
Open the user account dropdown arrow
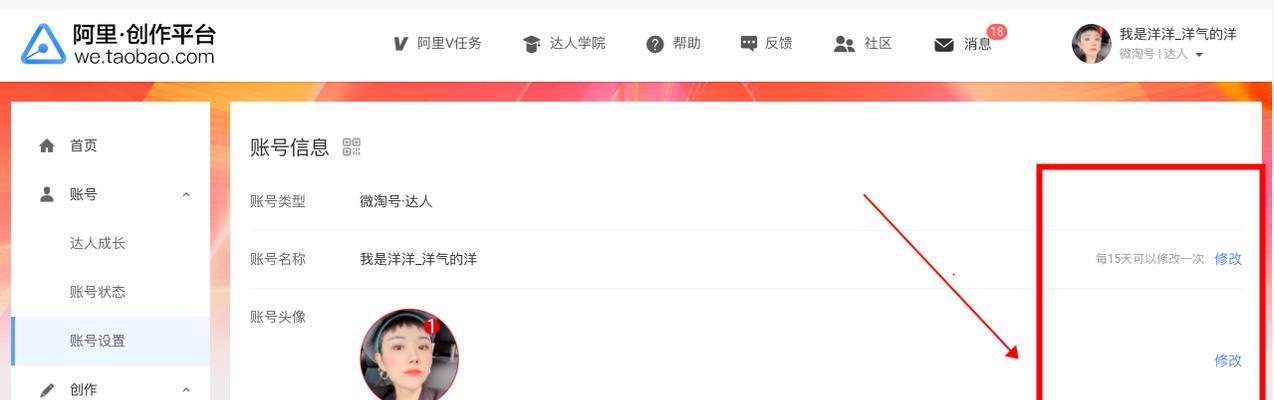pos(1199,55)
